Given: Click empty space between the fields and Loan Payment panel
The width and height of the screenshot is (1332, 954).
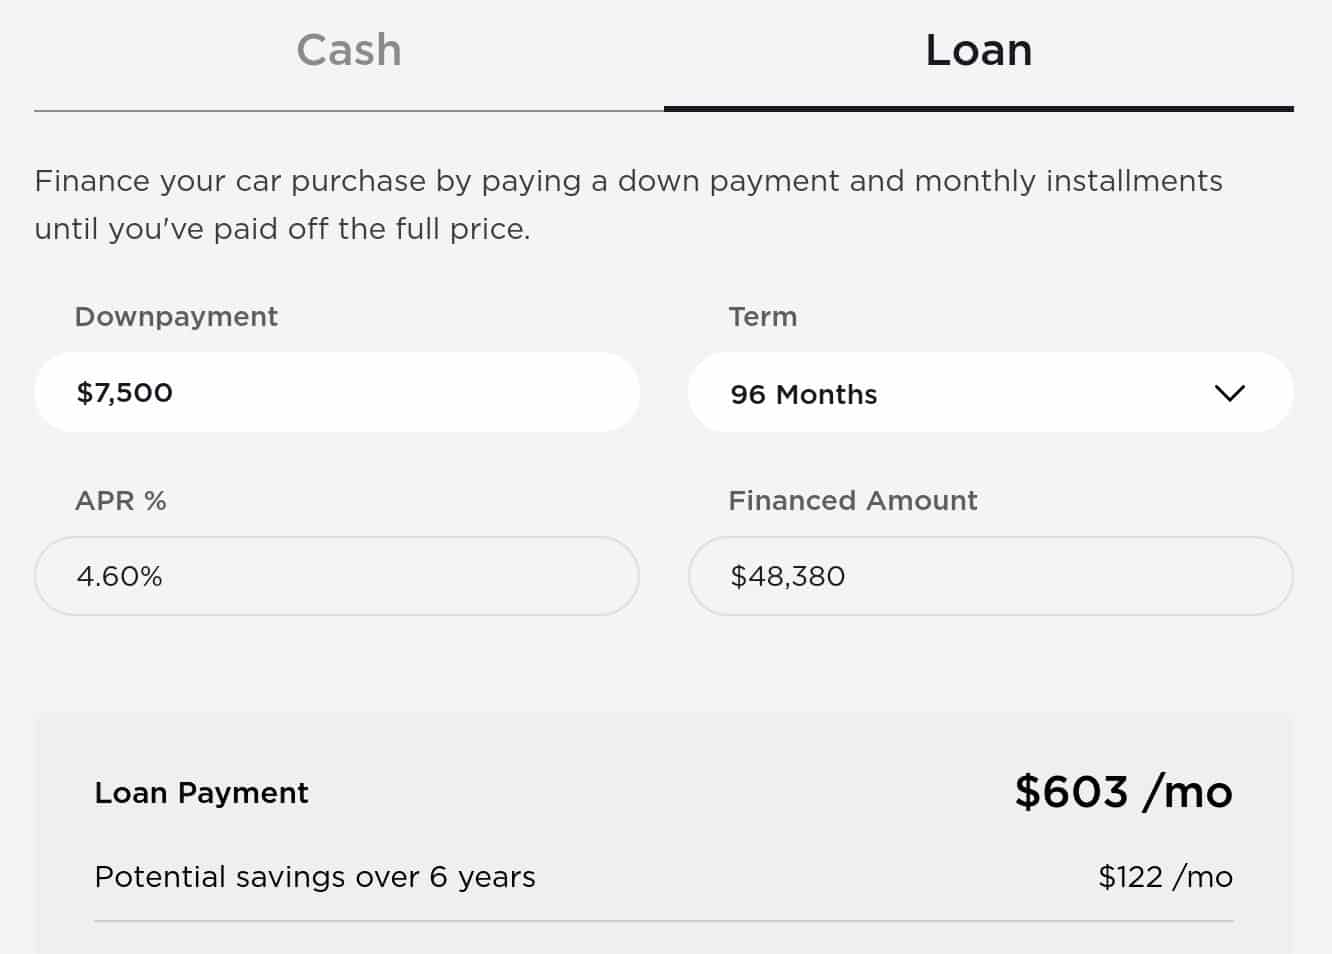Looking at the screenshot, I should click(x=663, y=664).
